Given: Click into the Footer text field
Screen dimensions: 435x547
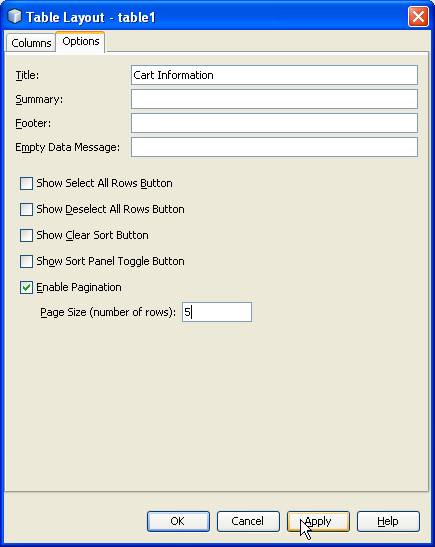Looking at the screenshot, I should coord(274,123).
